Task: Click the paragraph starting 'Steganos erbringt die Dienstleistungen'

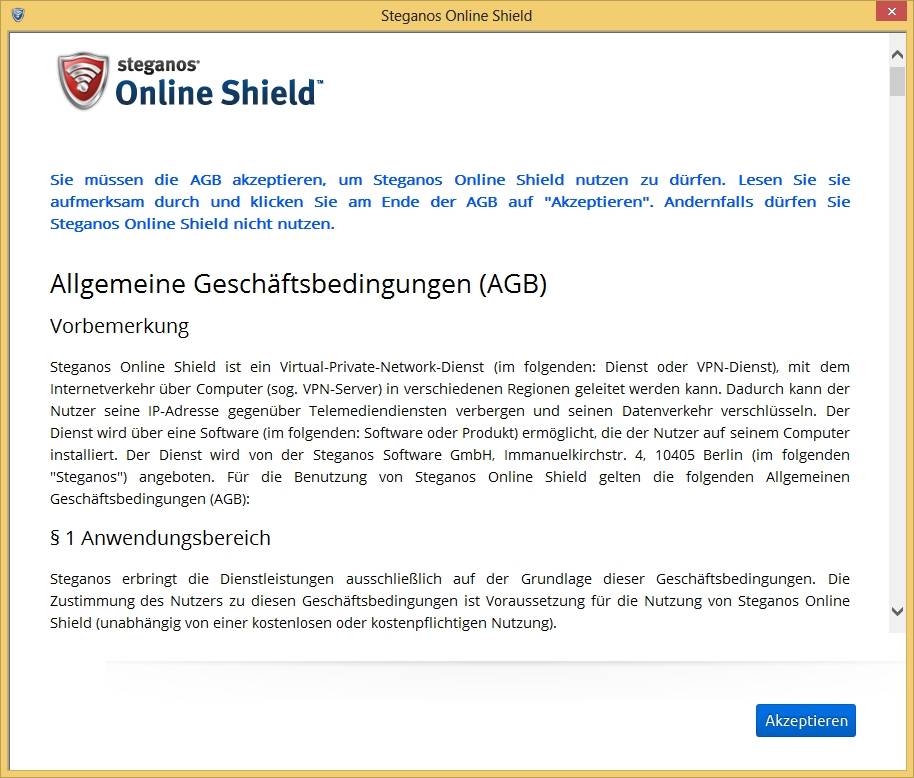Action: [450, 601]
